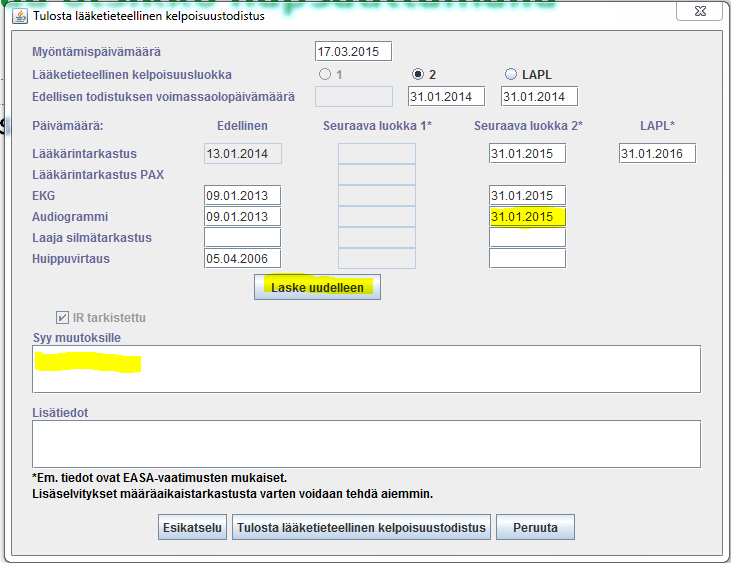731x563 pixels.
Task: Click the Lääkärintarkastus PAX label
Action: point(98,175)
